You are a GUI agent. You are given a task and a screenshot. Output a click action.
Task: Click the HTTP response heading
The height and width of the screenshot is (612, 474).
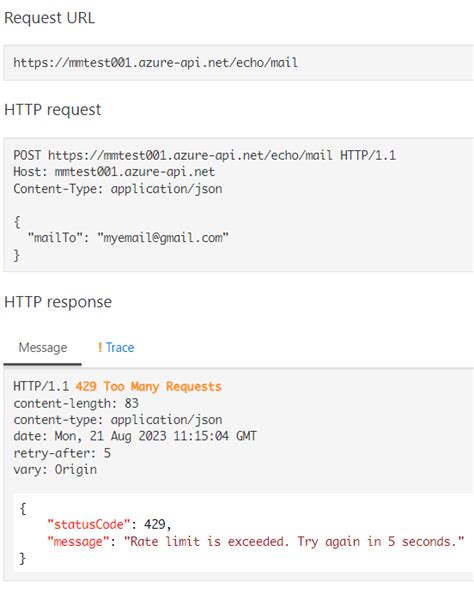click(58, 302)
